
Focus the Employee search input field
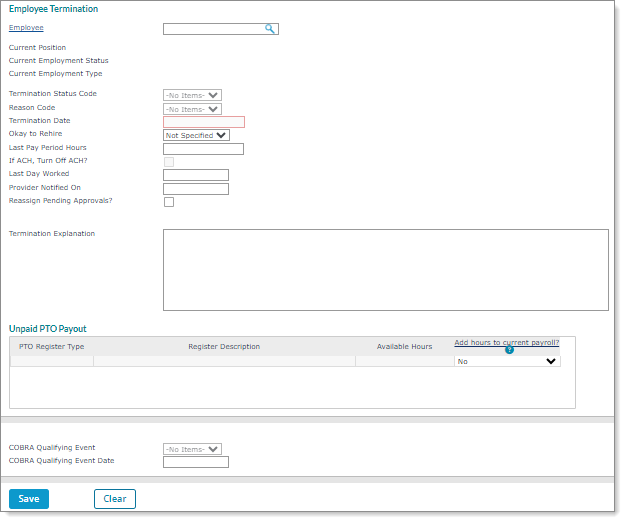coord(213,29)
